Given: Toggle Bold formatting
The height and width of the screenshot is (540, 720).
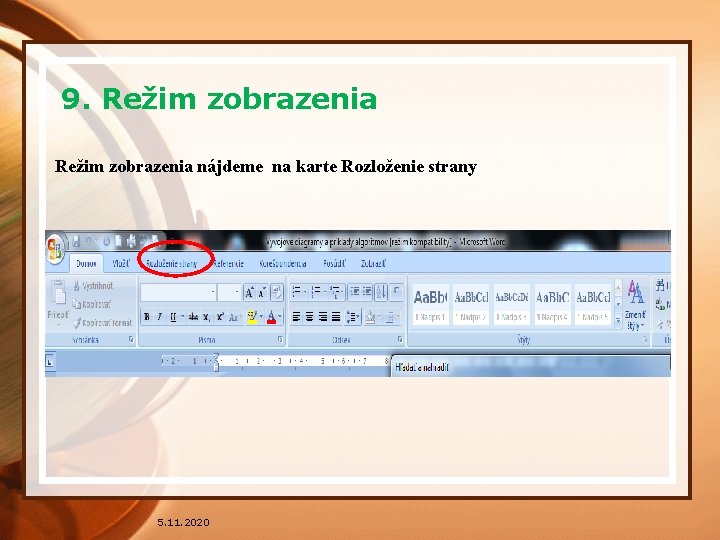Looking at the screenshot, I should [147, 317].
